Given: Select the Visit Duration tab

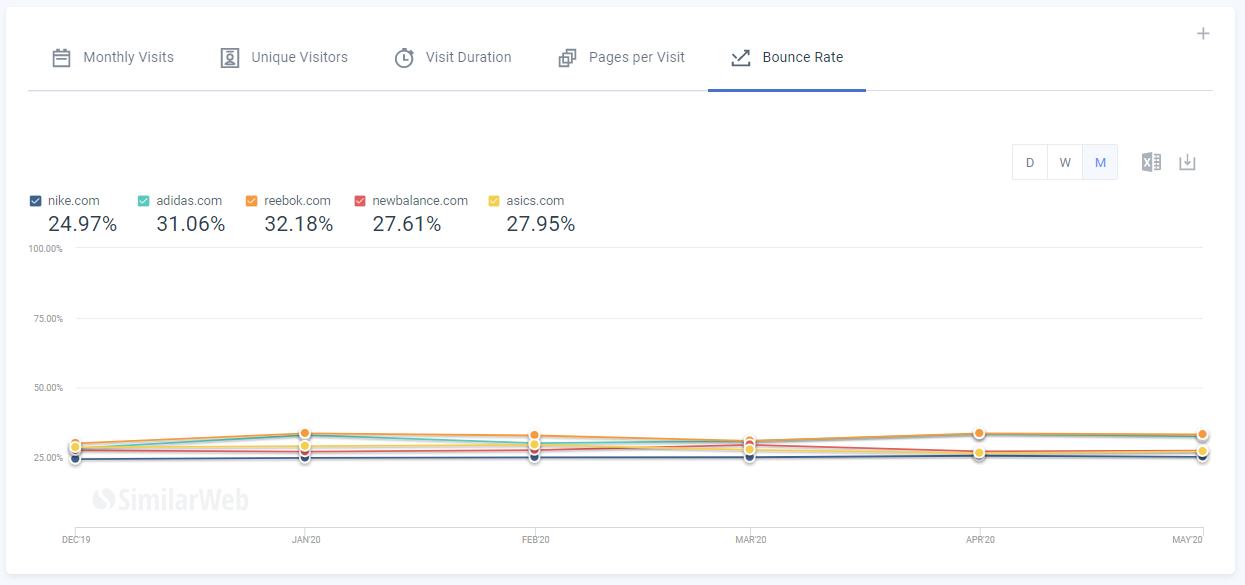Looking at the screenshot, I should pyautogui.click(x=453, y=57).
